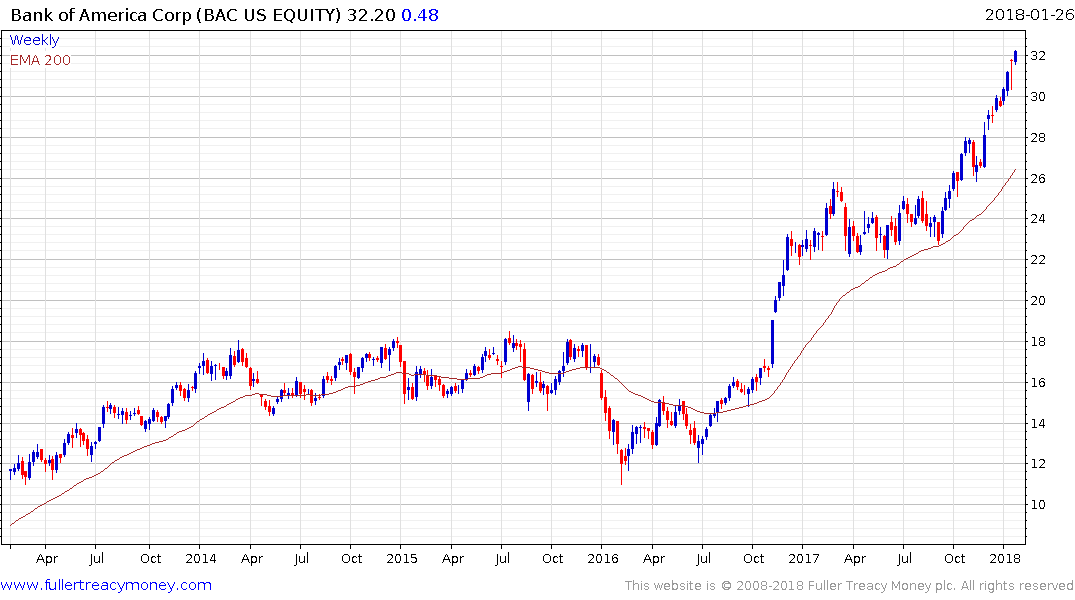Click the x-axis label 2018
This screenshot has height=600, width=1075.
coord(1005,558)
